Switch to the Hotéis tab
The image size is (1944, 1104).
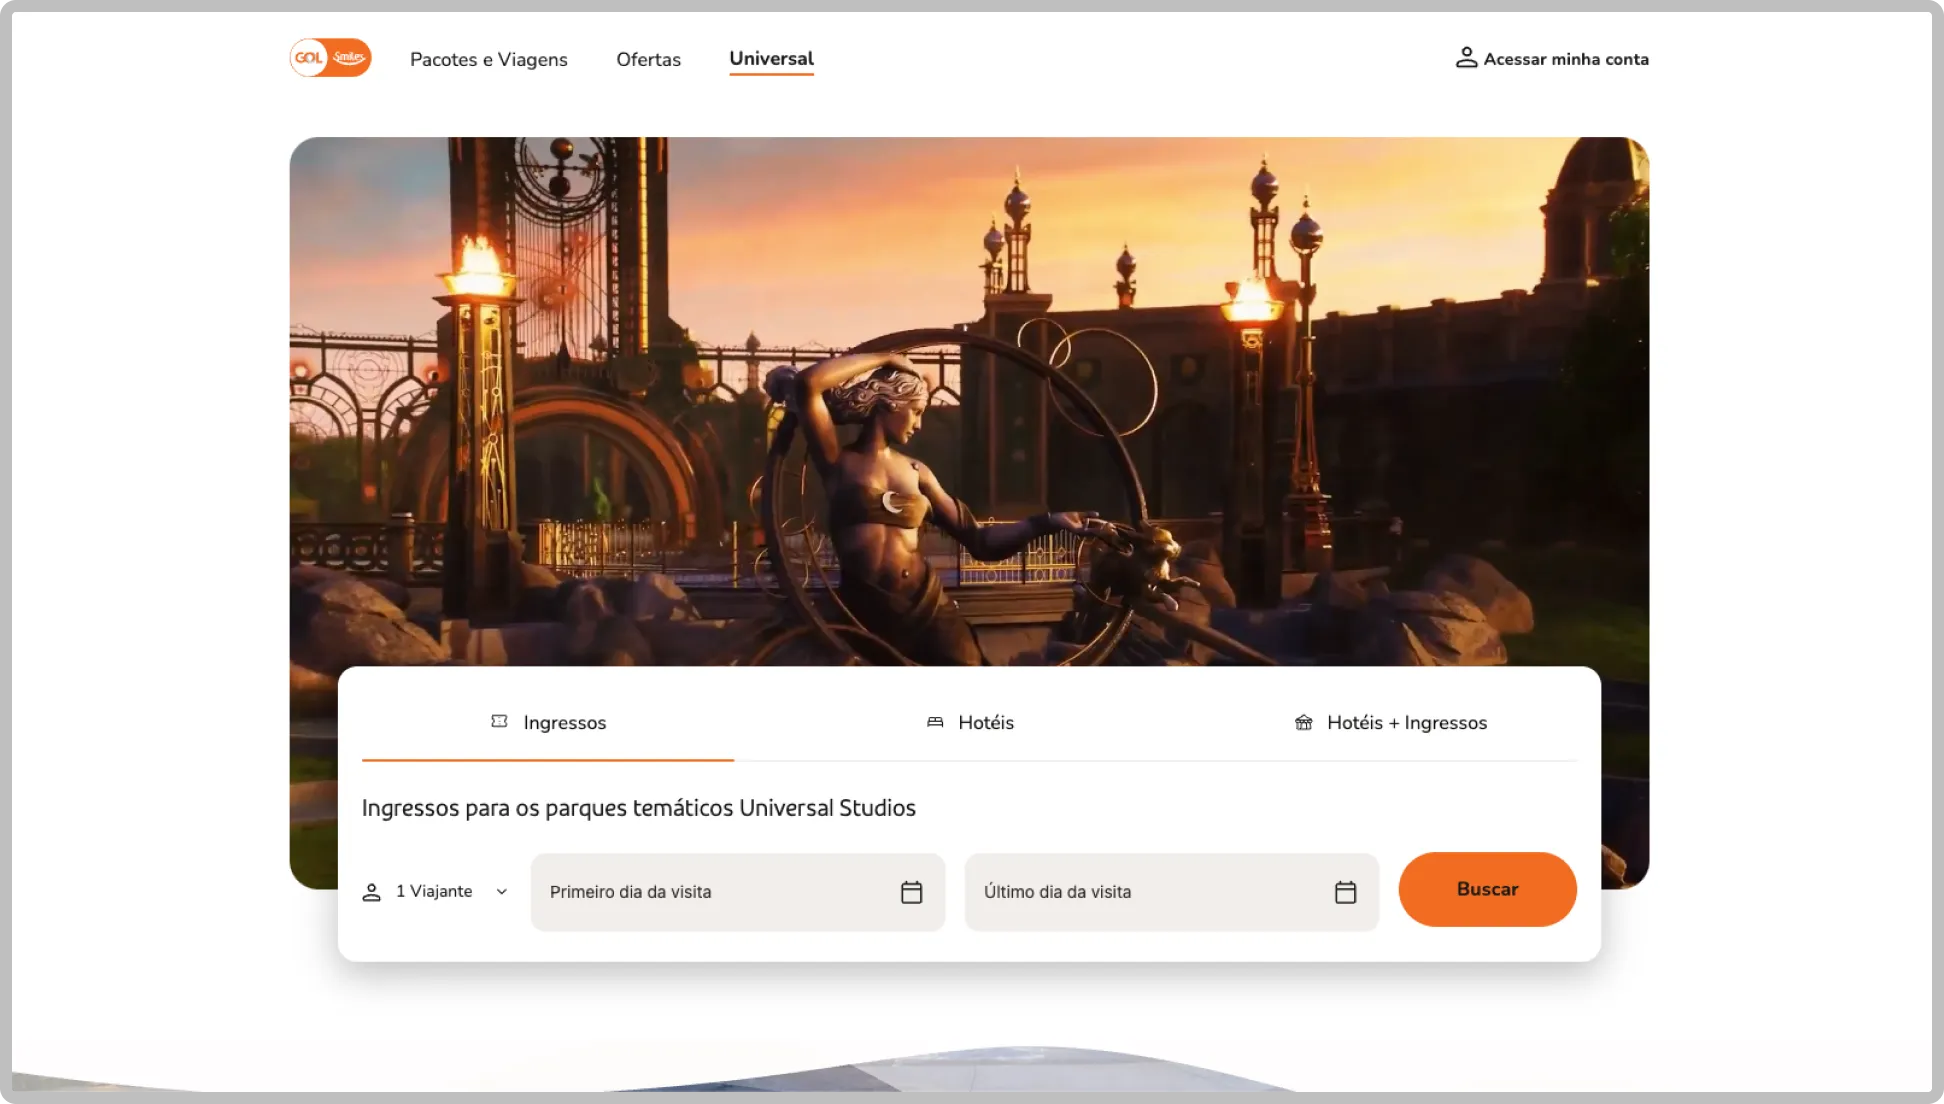(970, 722)
